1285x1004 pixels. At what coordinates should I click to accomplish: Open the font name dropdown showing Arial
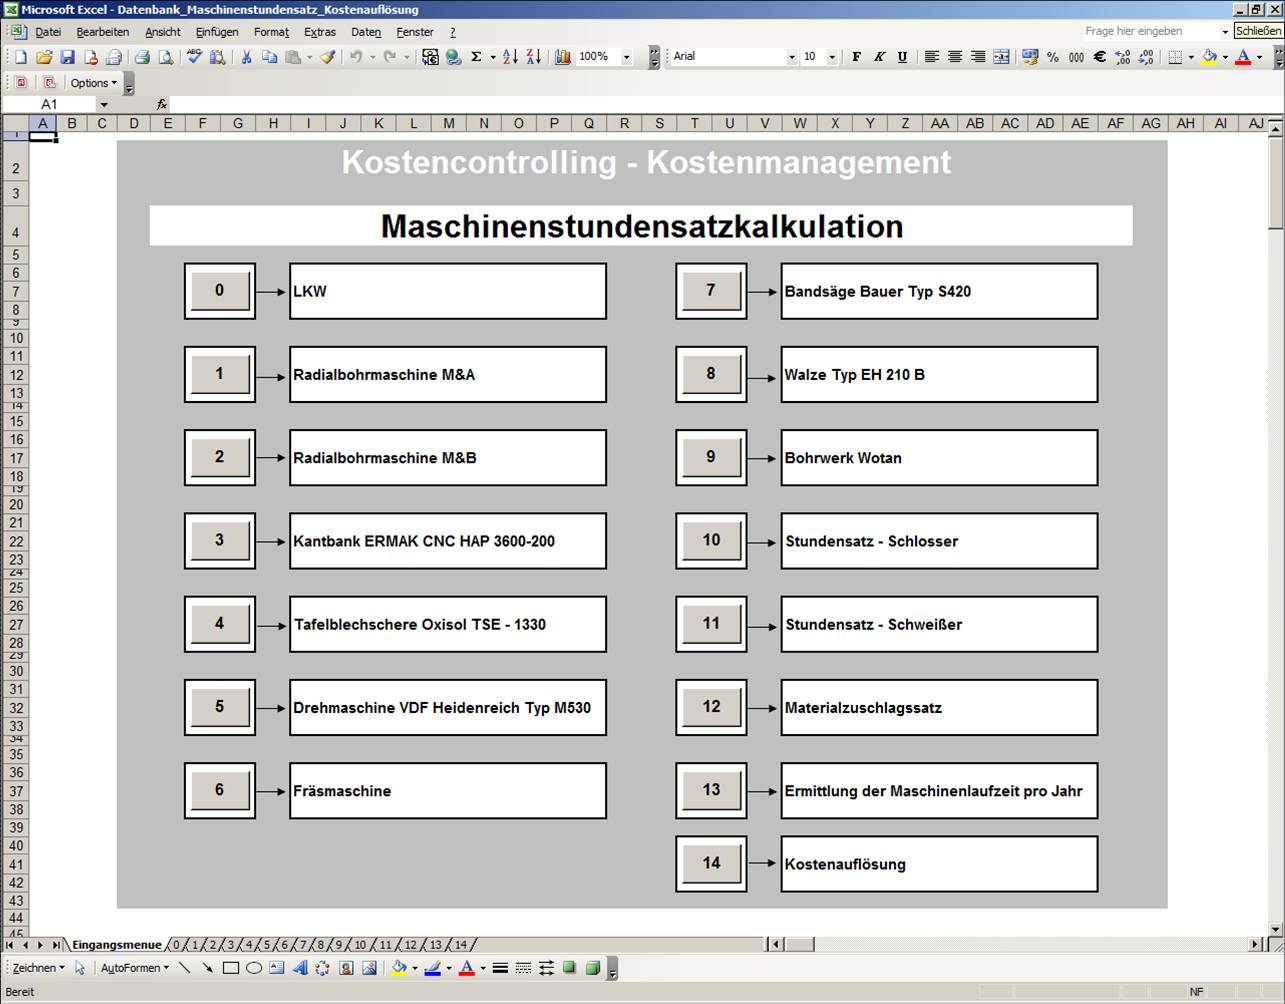791,57
